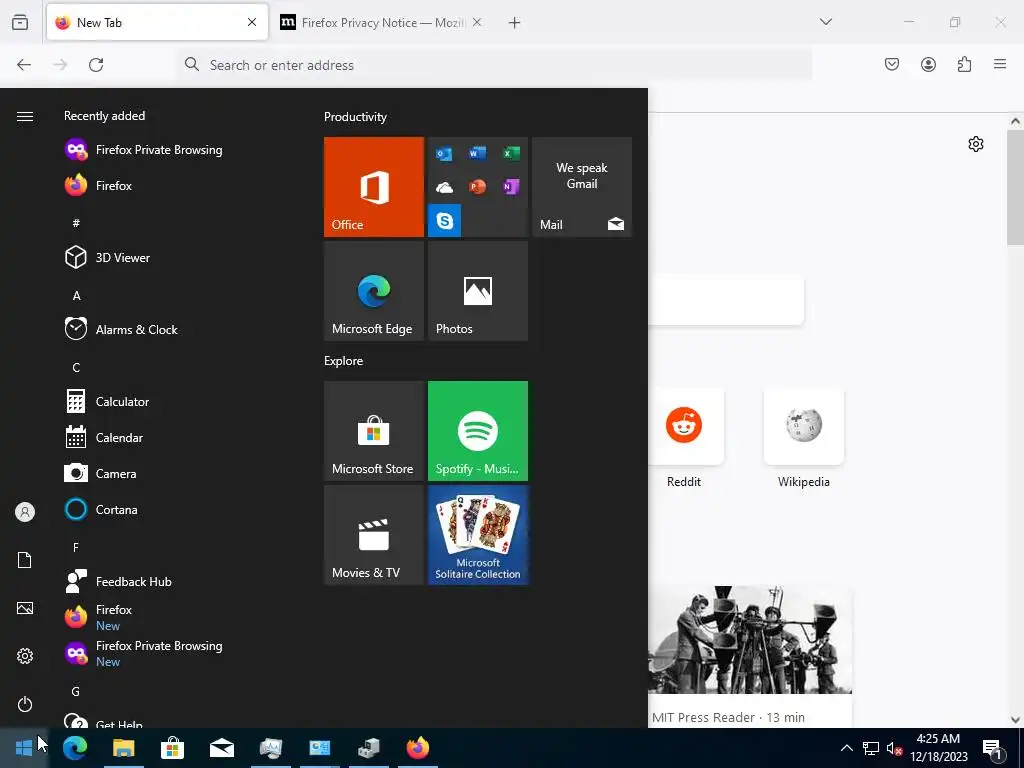
Task: Click the Windows Start button
Action: (24, 748)
